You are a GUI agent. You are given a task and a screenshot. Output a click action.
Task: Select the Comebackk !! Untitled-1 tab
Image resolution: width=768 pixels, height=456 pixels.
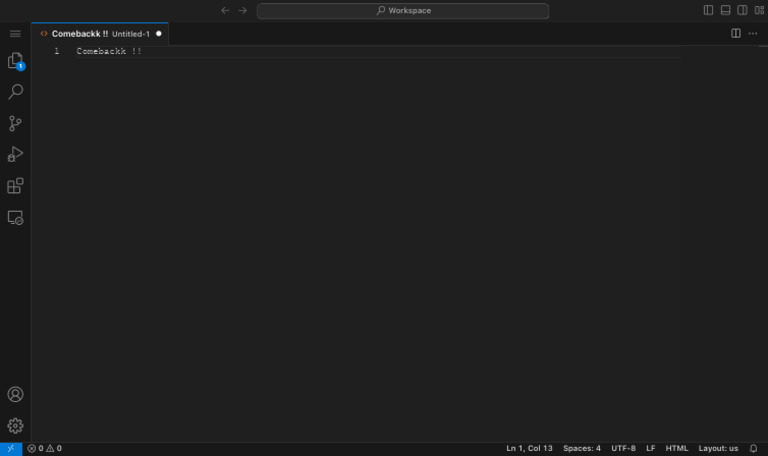point(100,34)
